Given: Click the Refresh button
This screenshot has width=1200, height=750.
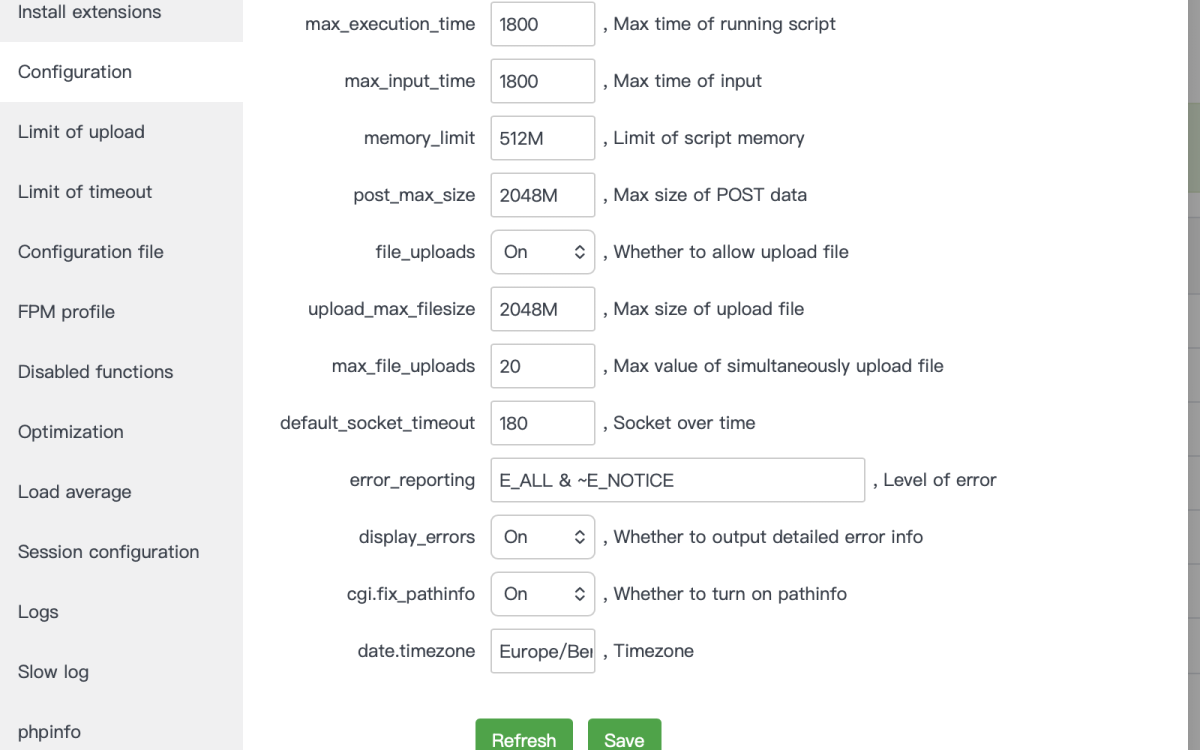Looking at the screenshot, I should 524,738.
